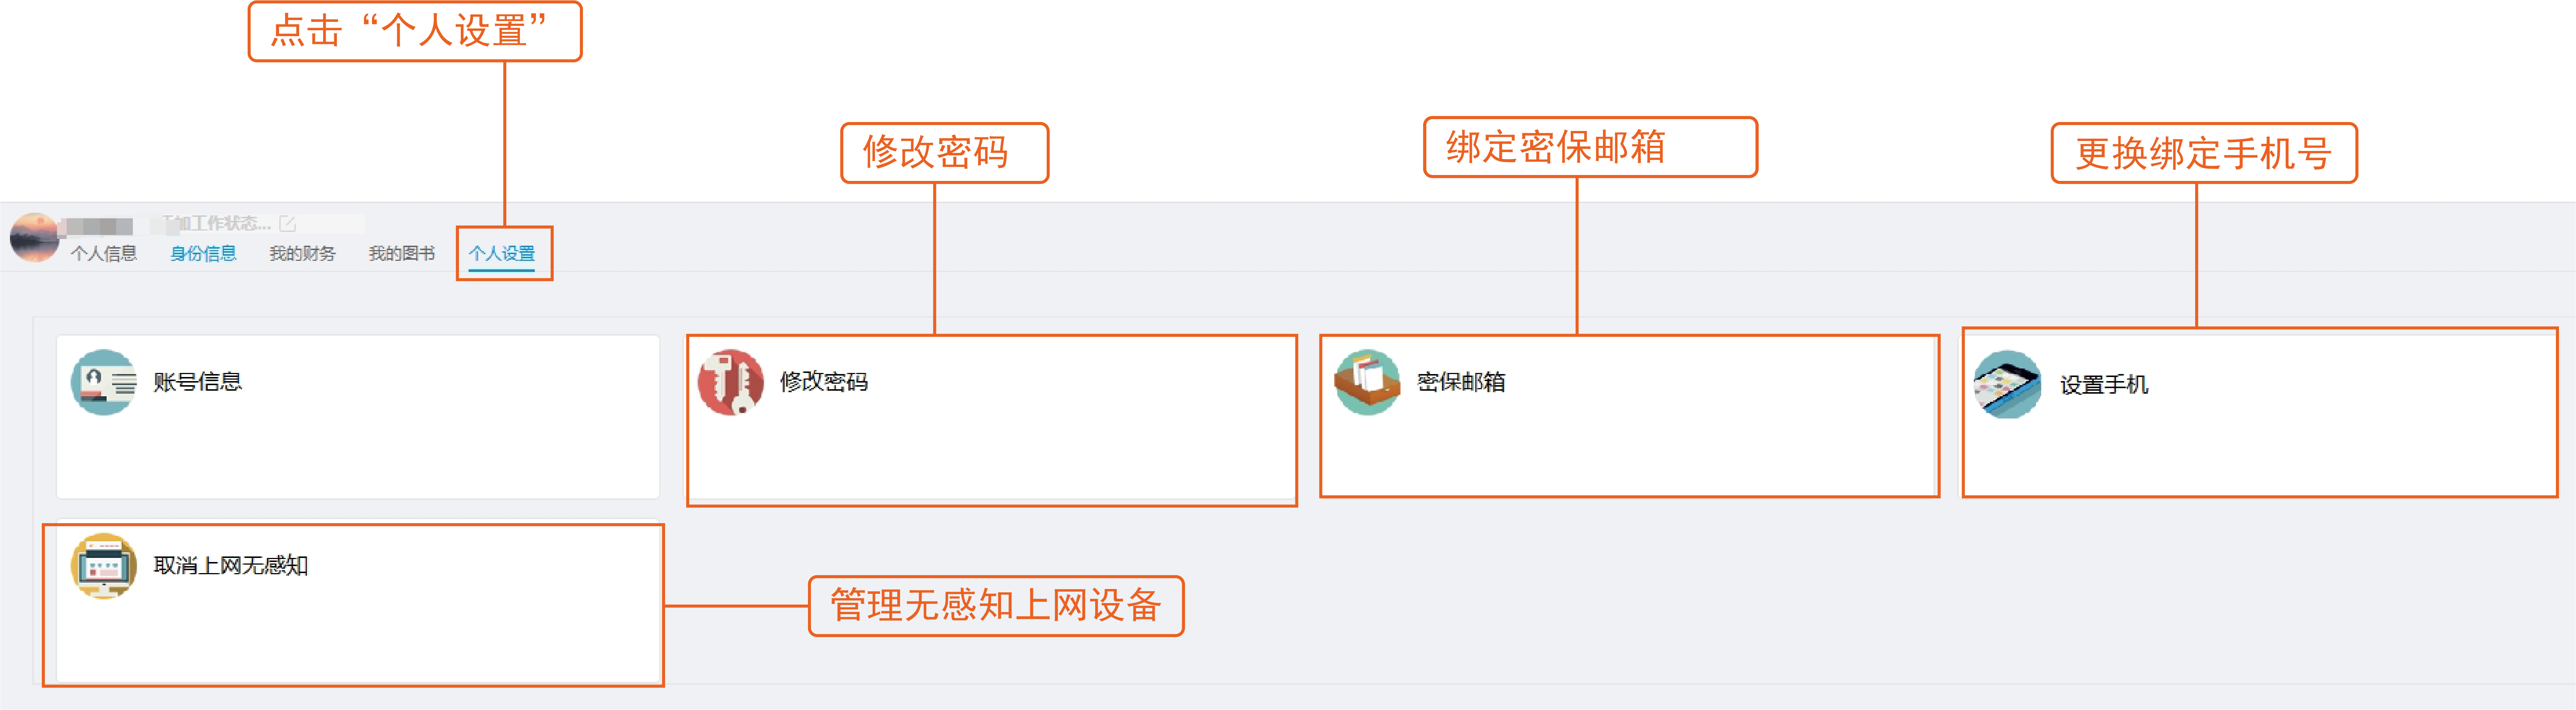The width and height of the screenshot is (2576, 710).
Task: Click the 修改密码 card title
Action: (x=824, y=382)
